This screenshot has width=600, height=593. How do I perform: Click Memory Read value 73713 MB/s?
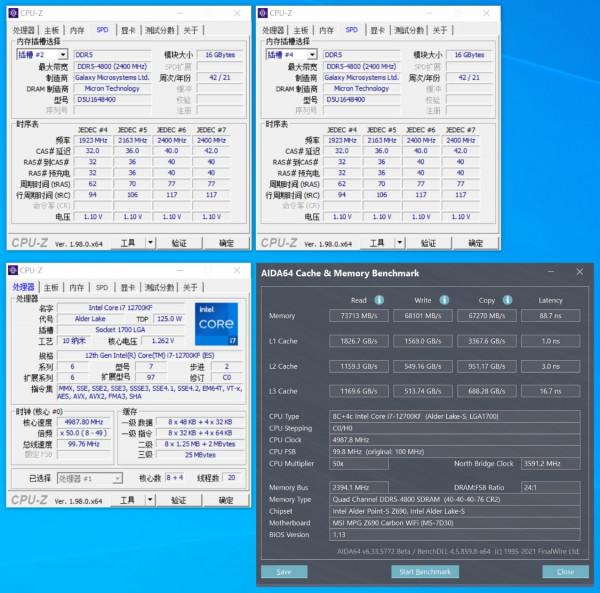[x=359, y=316]
